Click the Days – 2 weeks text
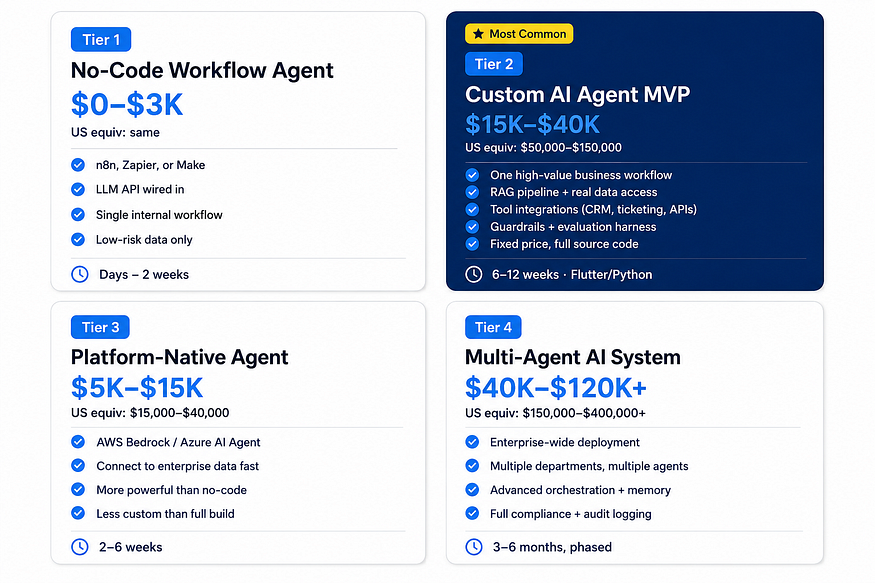The image size is (875, 583). (x=144, y=274)
